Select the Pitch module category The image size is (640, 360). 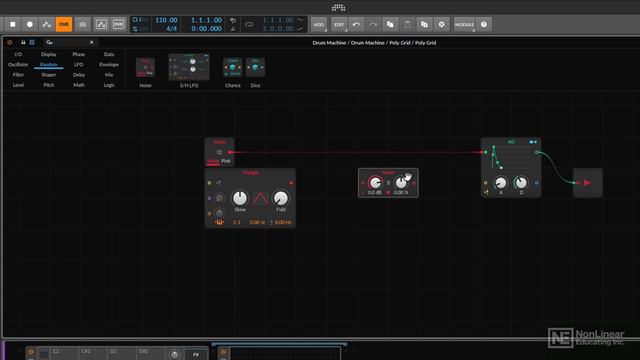(x=49, y=85)
